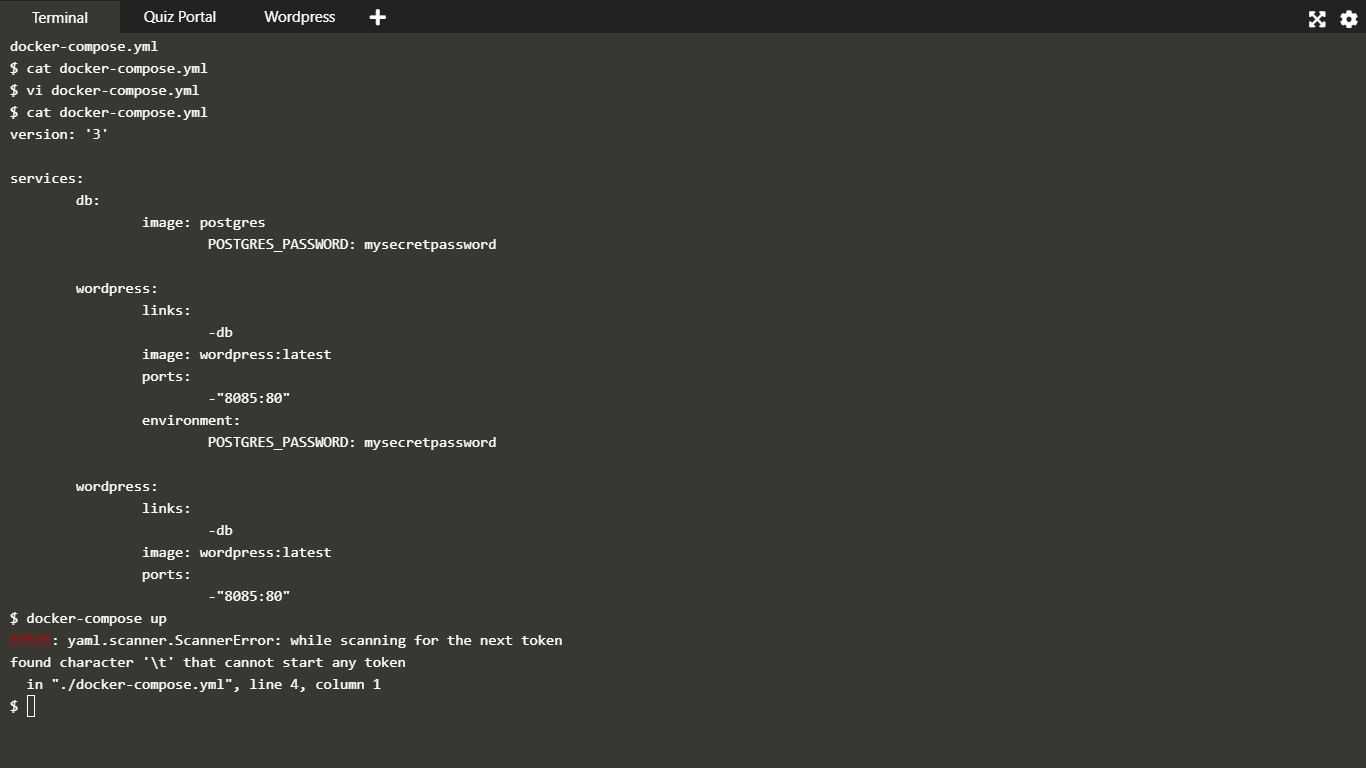Image resolution: width=1366 pixels, height=768 pixels.
Task: Open a new tab with the plus icon
Action: [x=377, y=17]
